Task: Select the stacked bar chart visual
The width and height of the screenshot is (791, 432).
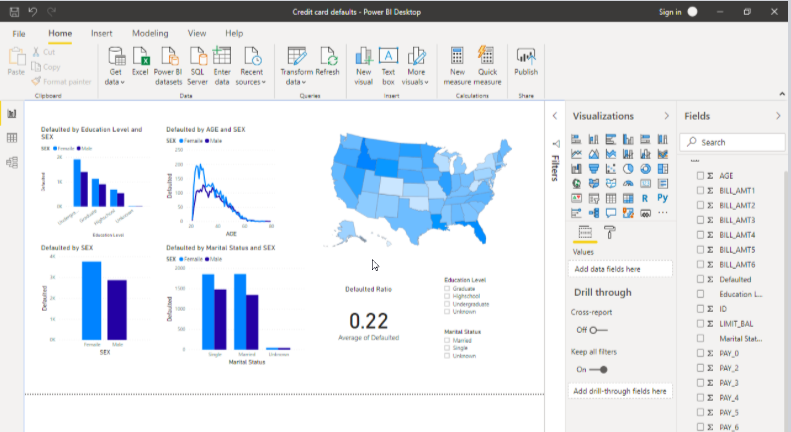Action: (x=576, y=139)
